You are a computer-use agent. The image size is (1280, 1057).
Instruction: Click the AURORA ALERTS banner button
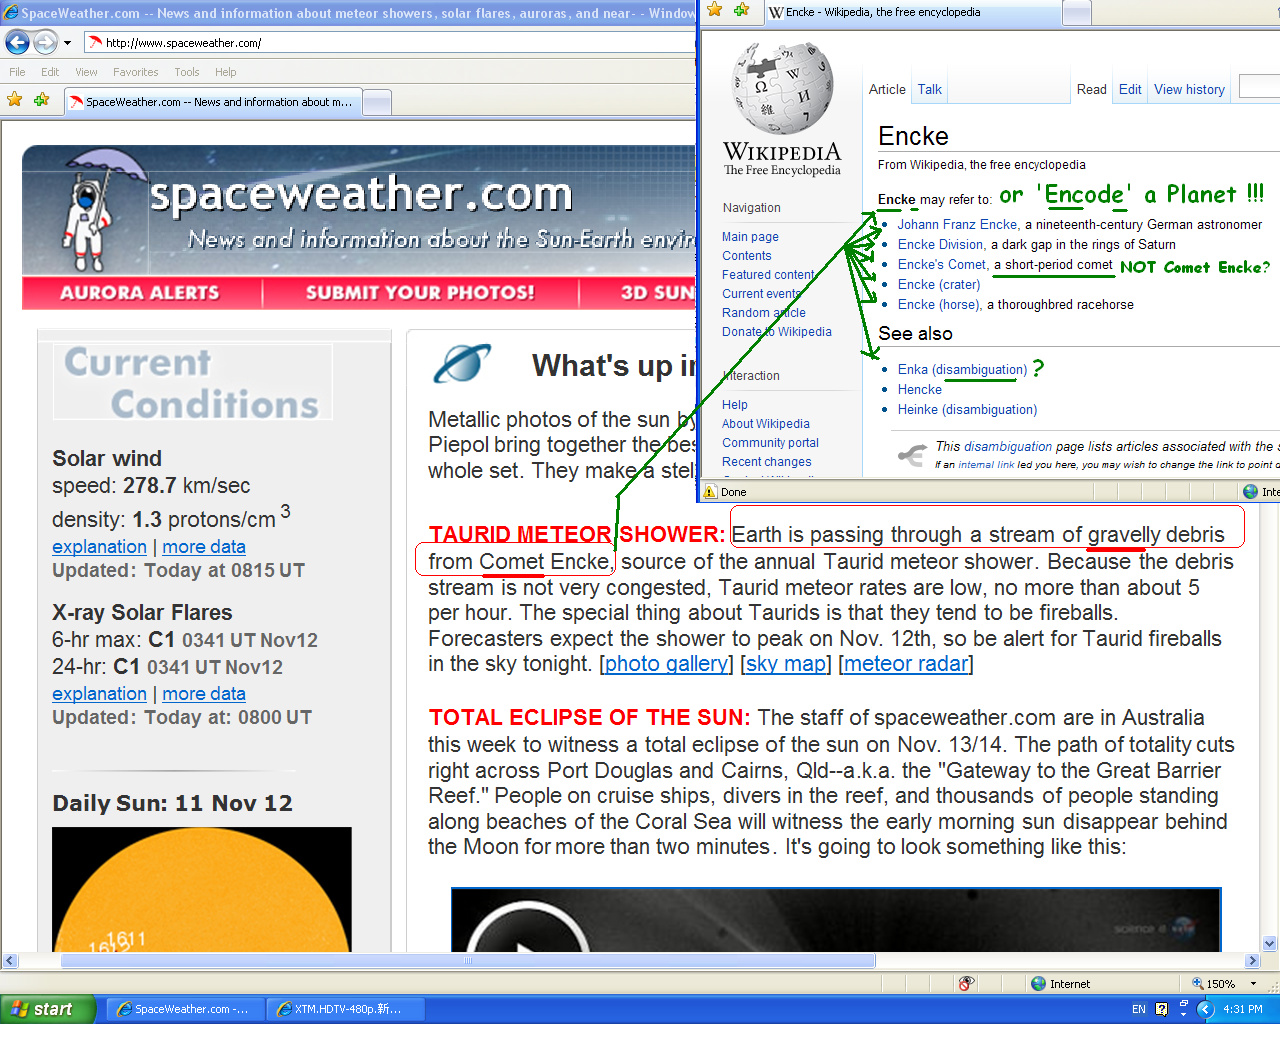(x=140, y=293)
